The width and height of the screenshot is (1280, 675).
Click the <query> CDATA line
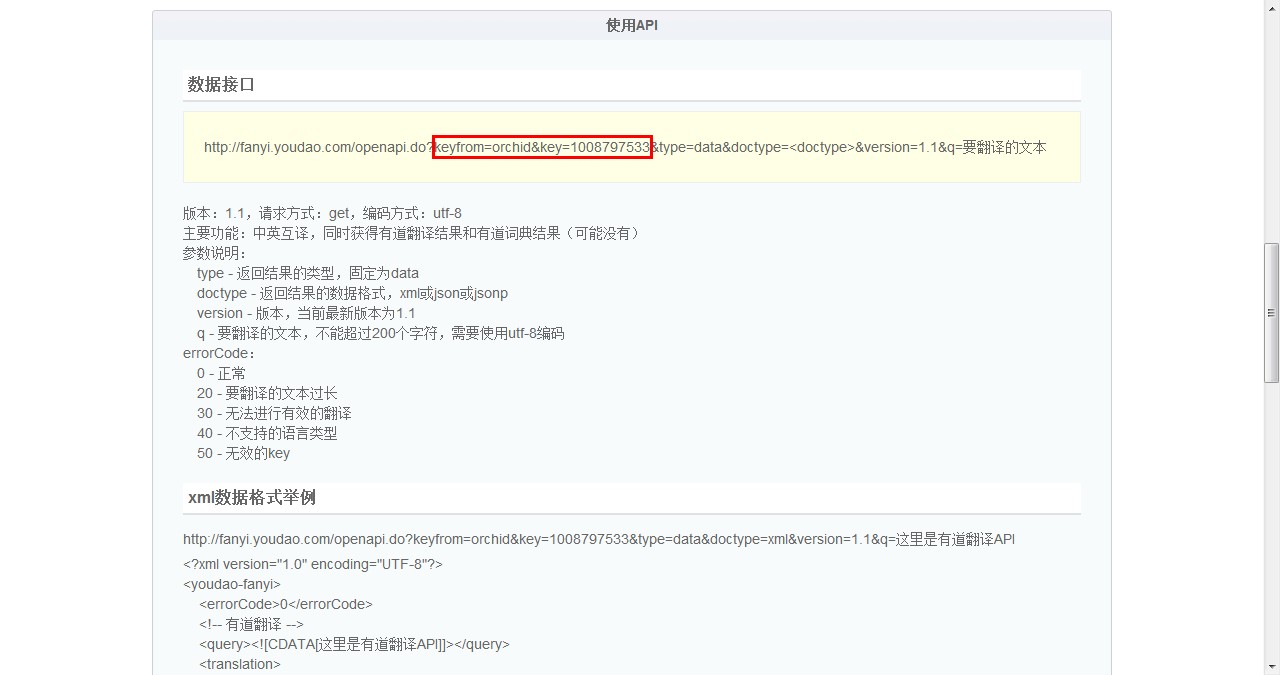(x=354, y=644)
